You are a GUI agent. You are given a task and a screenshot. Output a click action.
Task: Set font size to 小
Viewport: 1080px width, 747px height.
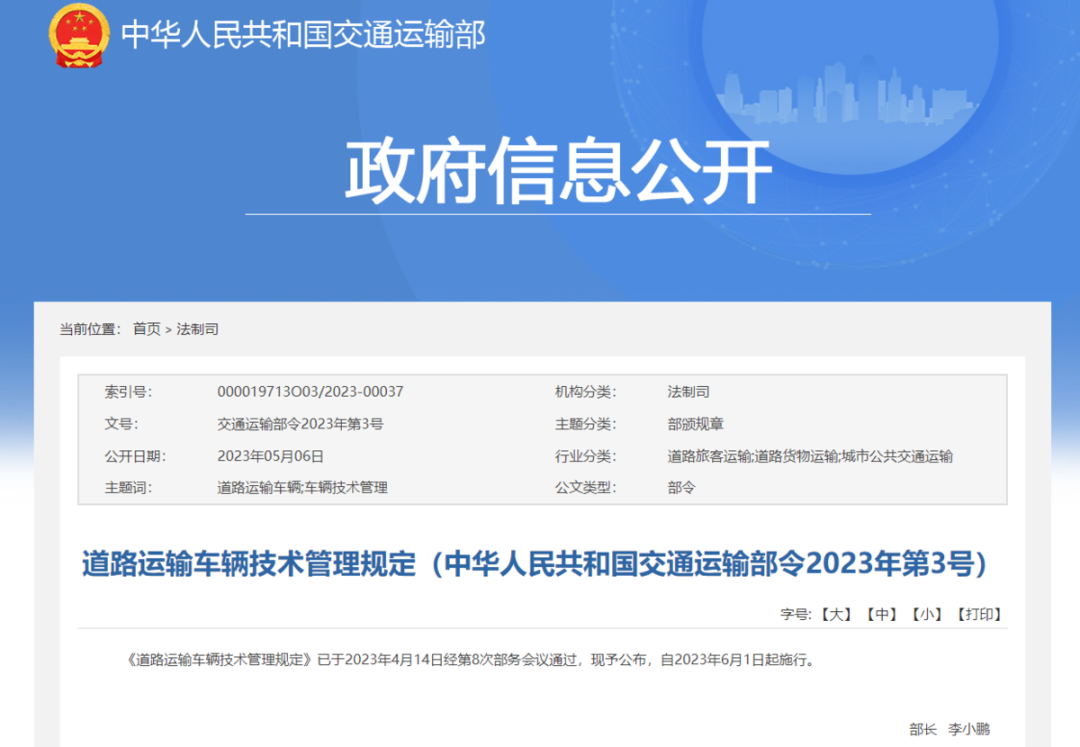point(926,614)
